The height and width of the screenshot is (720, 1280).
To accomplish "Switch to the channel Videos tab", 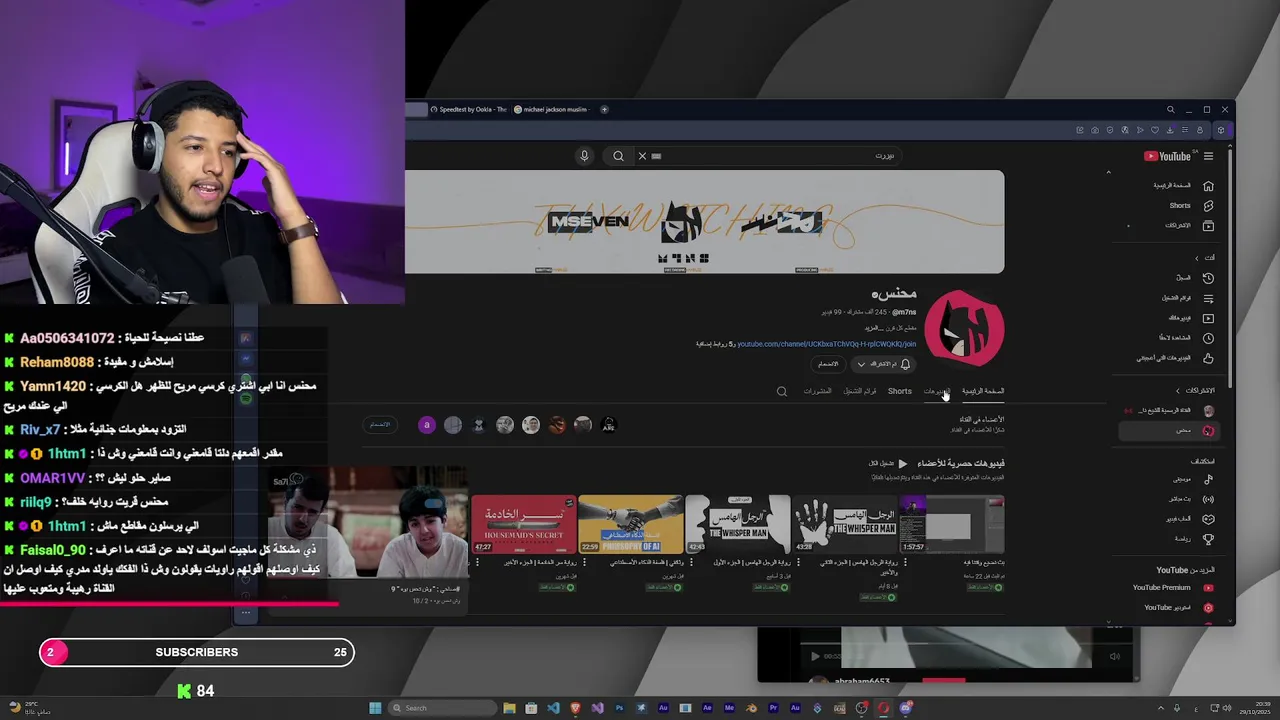I will pos(936,391).
